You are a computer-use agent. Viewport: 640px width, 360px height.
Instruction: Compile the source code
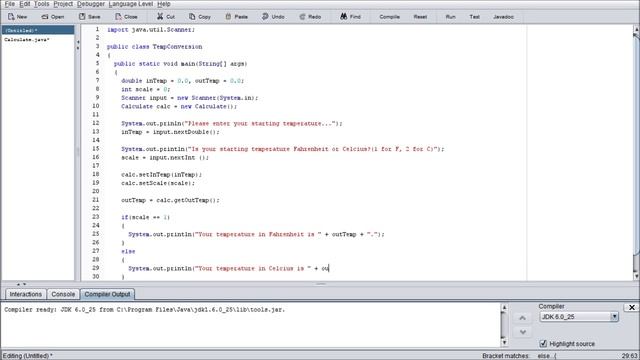[389, 17]
